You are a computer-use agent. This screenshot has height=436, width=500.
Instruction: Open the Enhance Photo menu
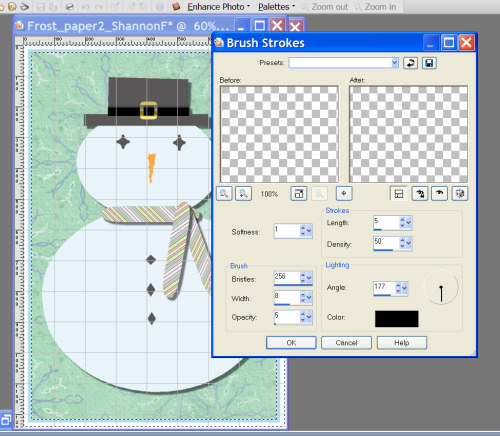(x=218, y=7)
